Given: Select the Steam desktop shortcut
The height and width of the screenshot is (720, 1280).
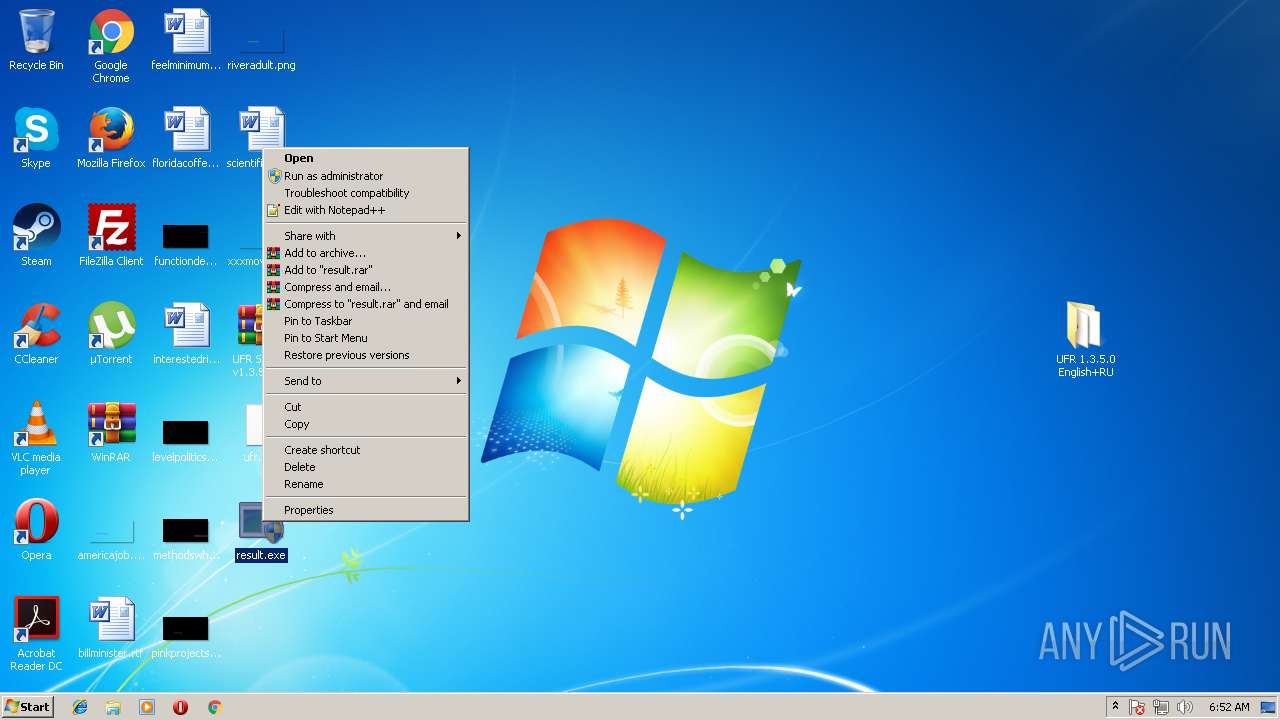Looking at the screenshot, I should coord(36,236).
